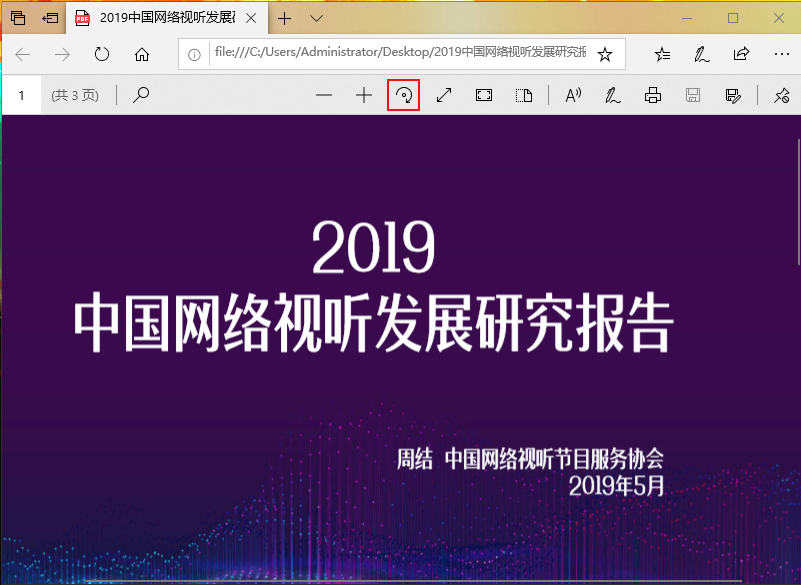Click the page count label 共 3 页
The image size is (801, 585).
(x=75, y=95)
